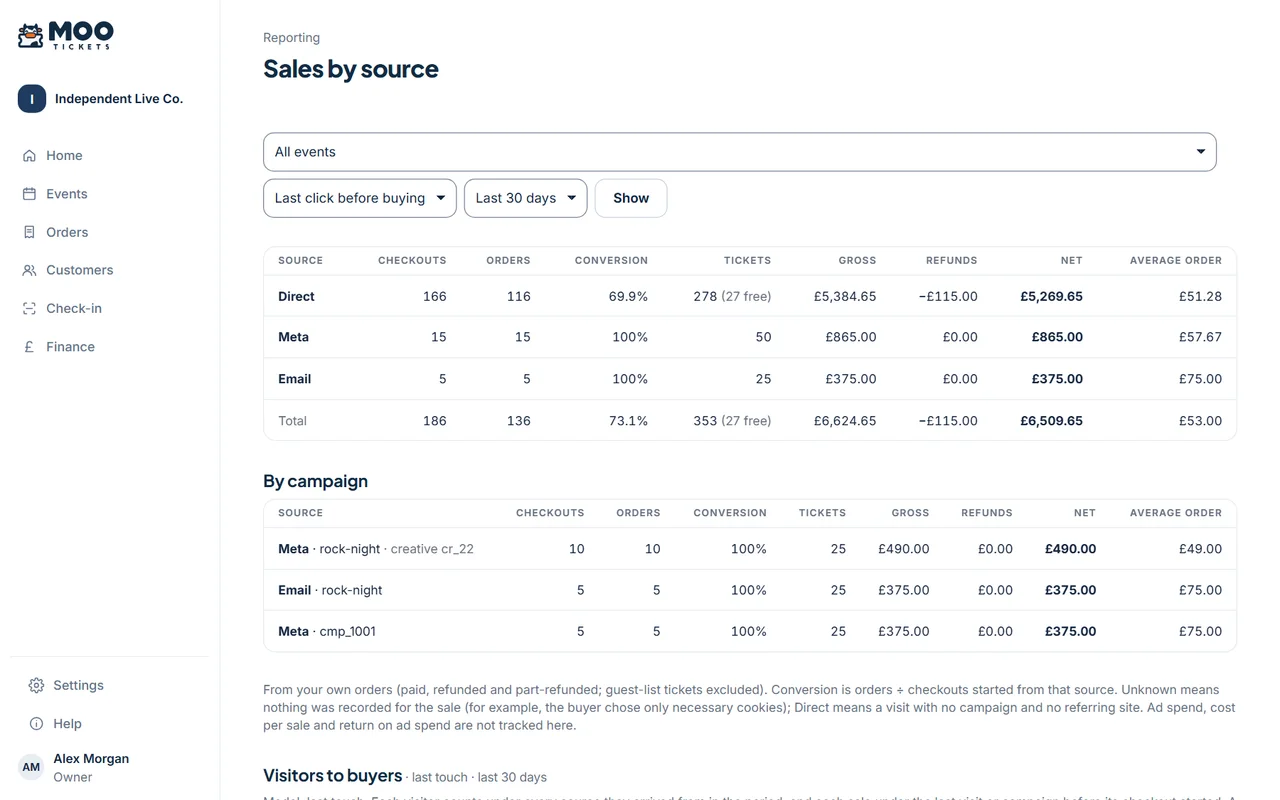Click the Email · rock-night campaign row
This screenshot has height=800, width=1280.
[750, 590]
